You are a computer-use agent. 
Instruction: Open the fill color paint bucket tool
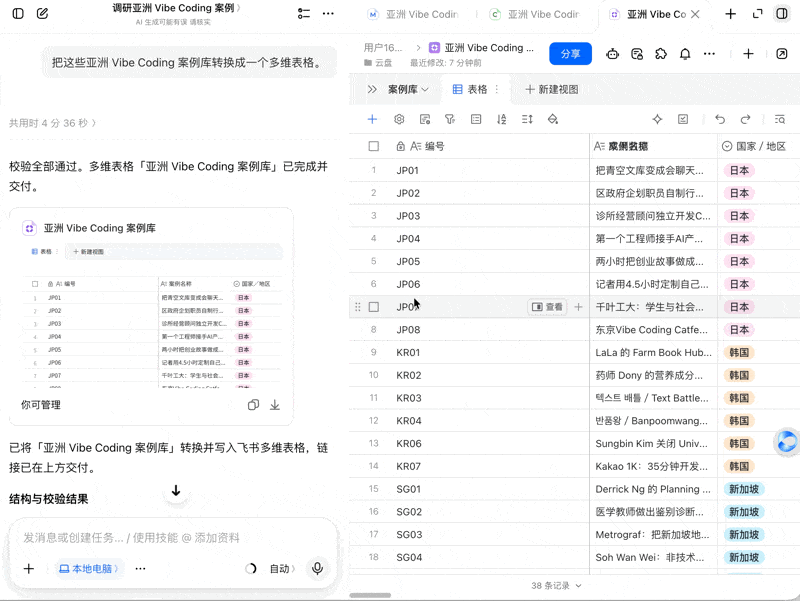[x=553, y=119]
